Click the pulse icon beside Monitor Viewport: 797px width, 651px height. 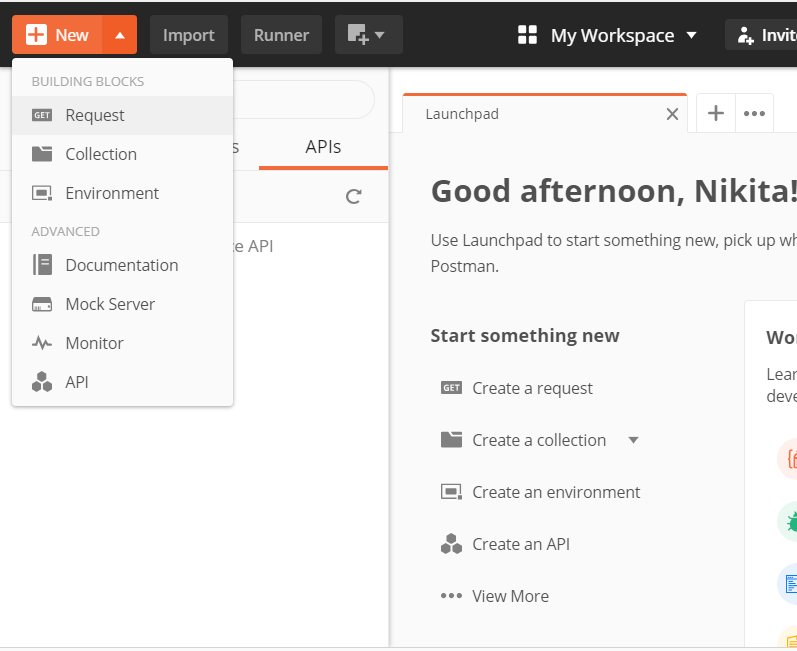pyautogui.click(x=42, y=344)
